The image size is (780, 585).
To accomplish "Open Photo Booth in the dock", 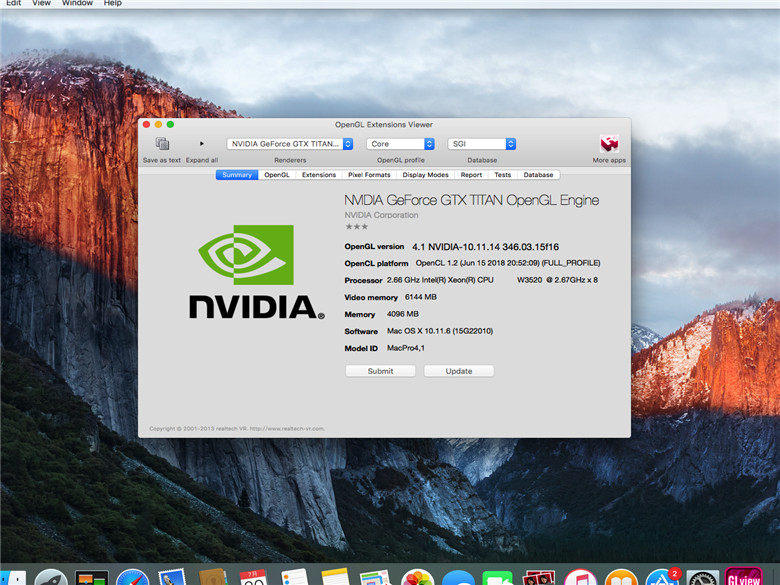I will [539, 578].
